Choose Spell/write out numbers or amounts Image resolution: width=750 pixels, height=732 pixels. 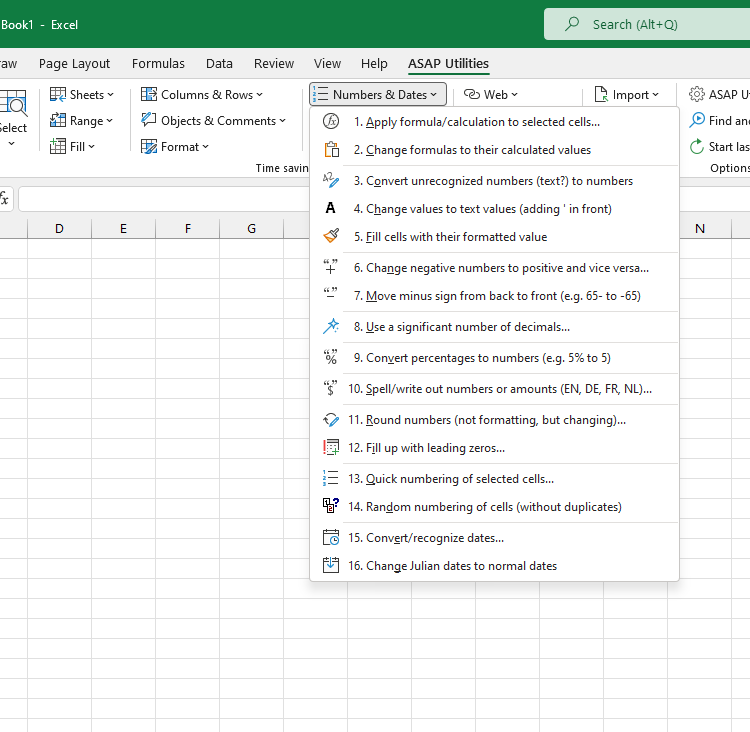tap(495, 388)
